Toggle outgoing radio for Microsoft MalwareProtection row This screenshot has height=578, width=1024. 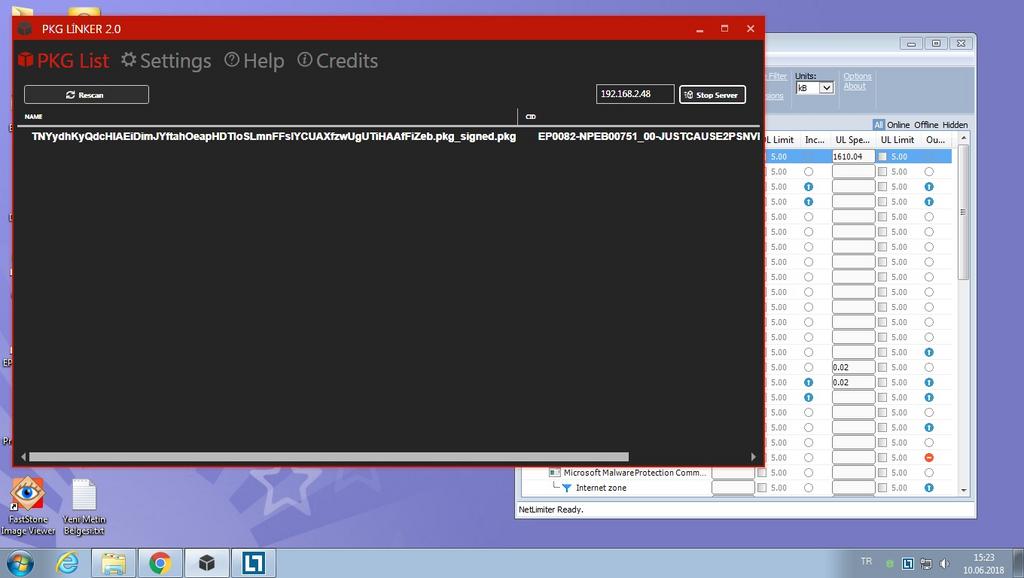(x=929, y=473)
